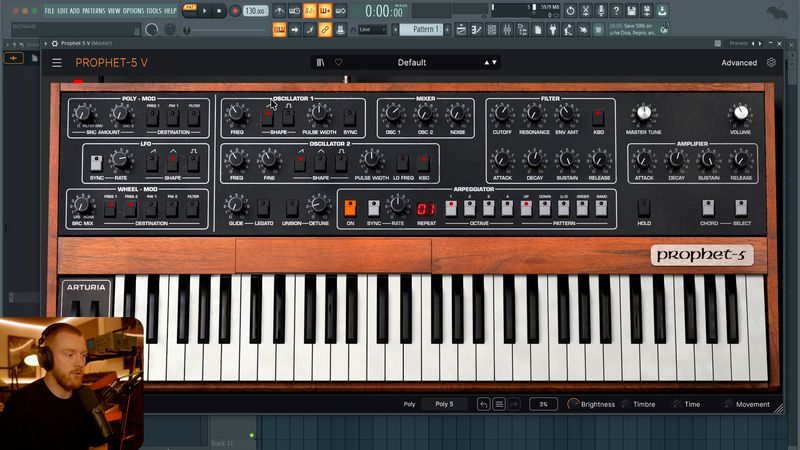Click the wrapper Presets right arrow
Image resolution: width=800 pixels, height=450 pixels.
point(760,43)
